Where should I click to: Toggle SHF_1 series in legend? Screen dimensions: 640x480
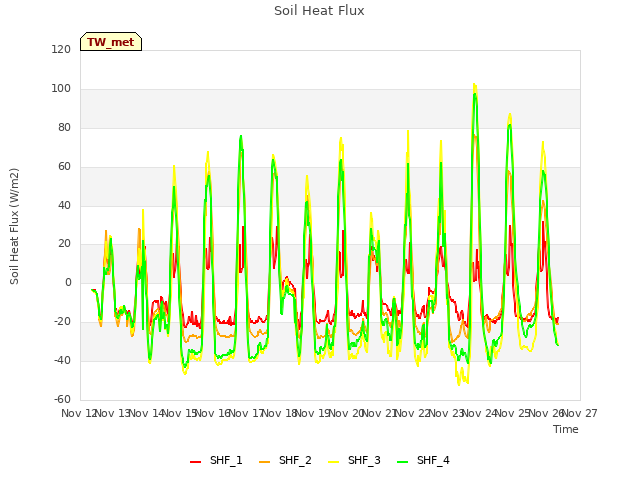216,460
